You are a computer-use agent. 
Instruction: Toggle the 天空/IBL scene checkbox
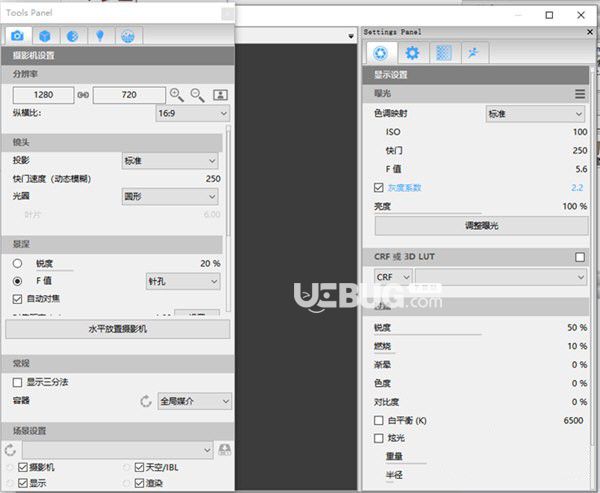[139, 467]
